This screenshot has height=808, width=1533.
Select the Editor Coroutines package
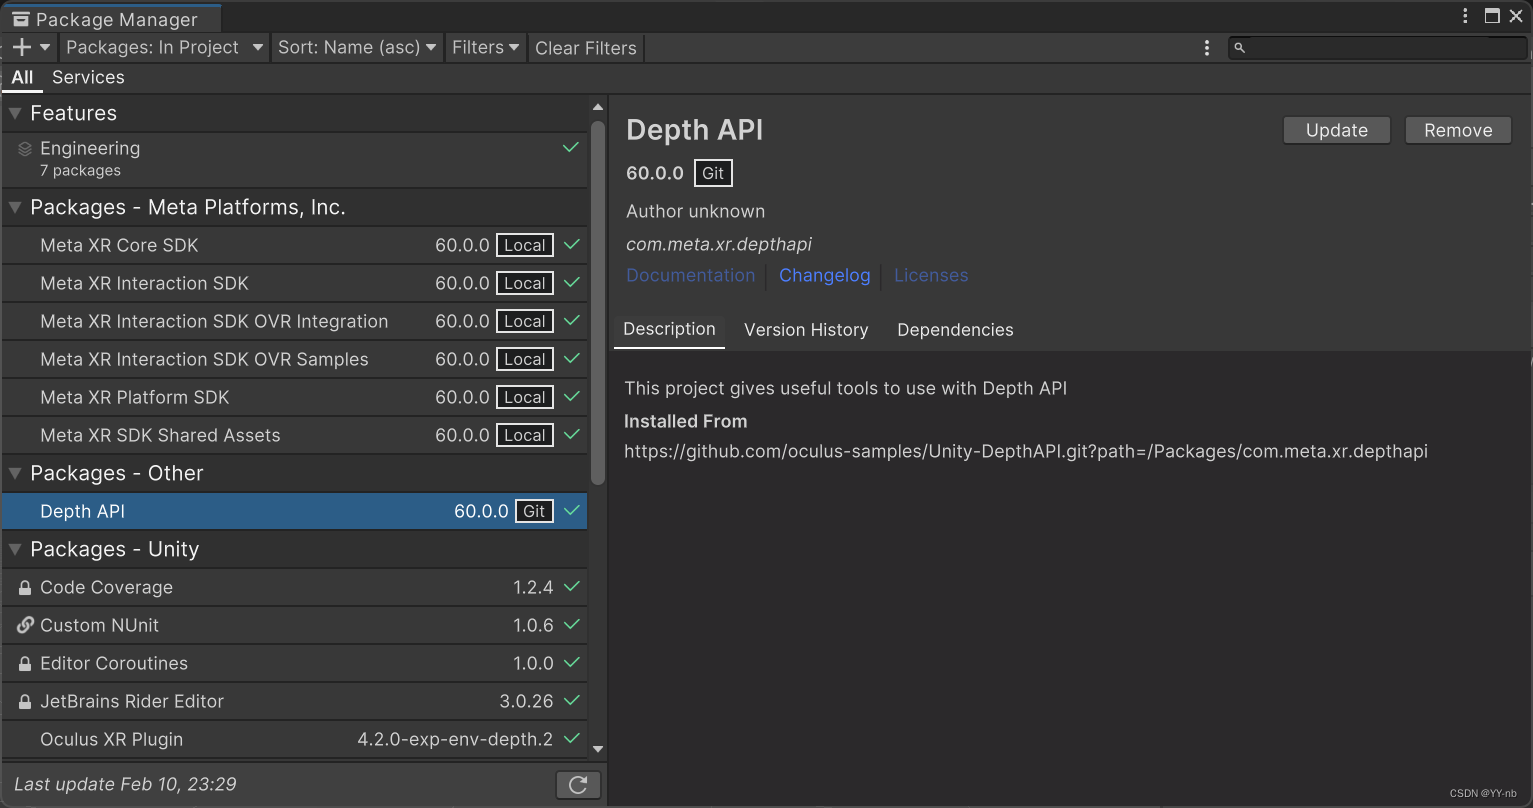pyautogui.click(x=294, y=663)
